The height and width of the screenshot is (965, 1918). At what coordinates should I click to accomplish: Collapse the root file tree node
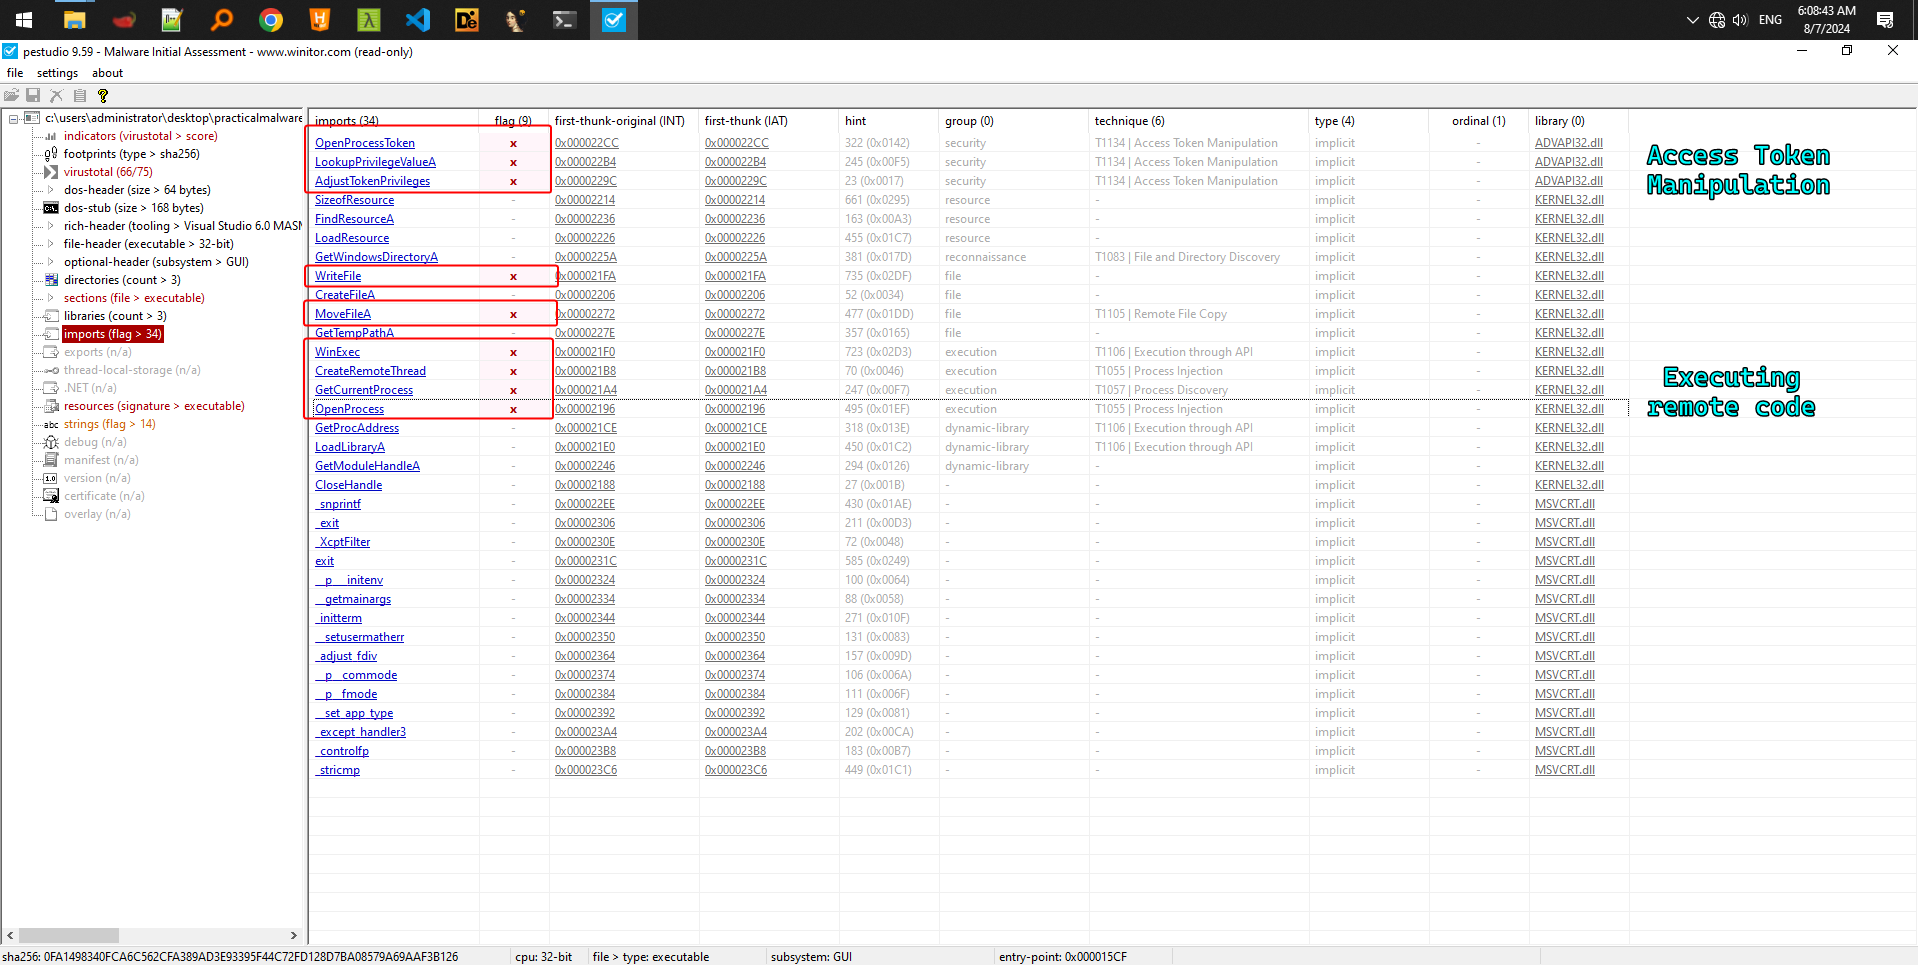(x=14, y=118)
